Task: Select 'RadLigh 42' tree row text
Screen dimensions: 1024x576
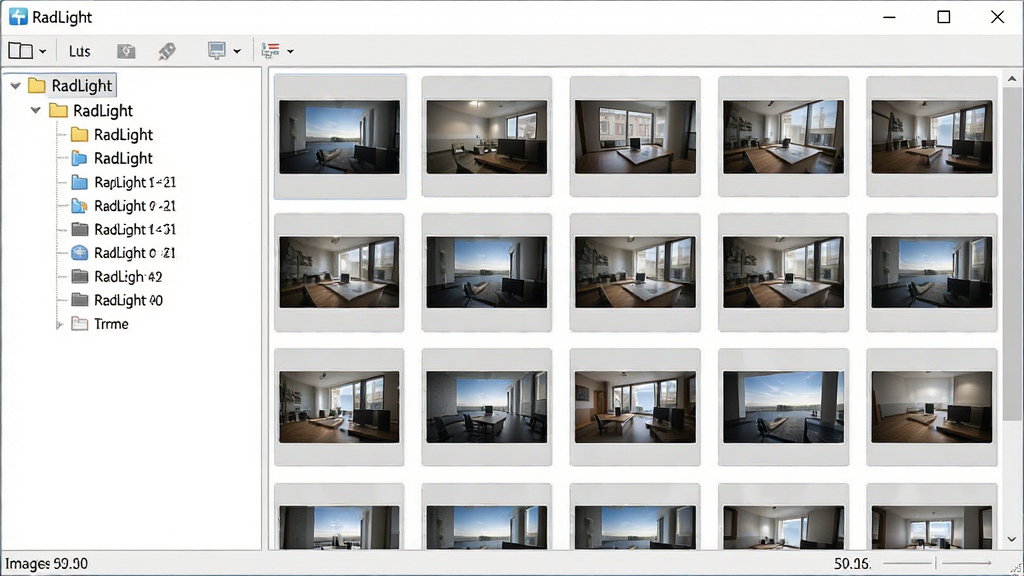Action: [x=128, y=277]
